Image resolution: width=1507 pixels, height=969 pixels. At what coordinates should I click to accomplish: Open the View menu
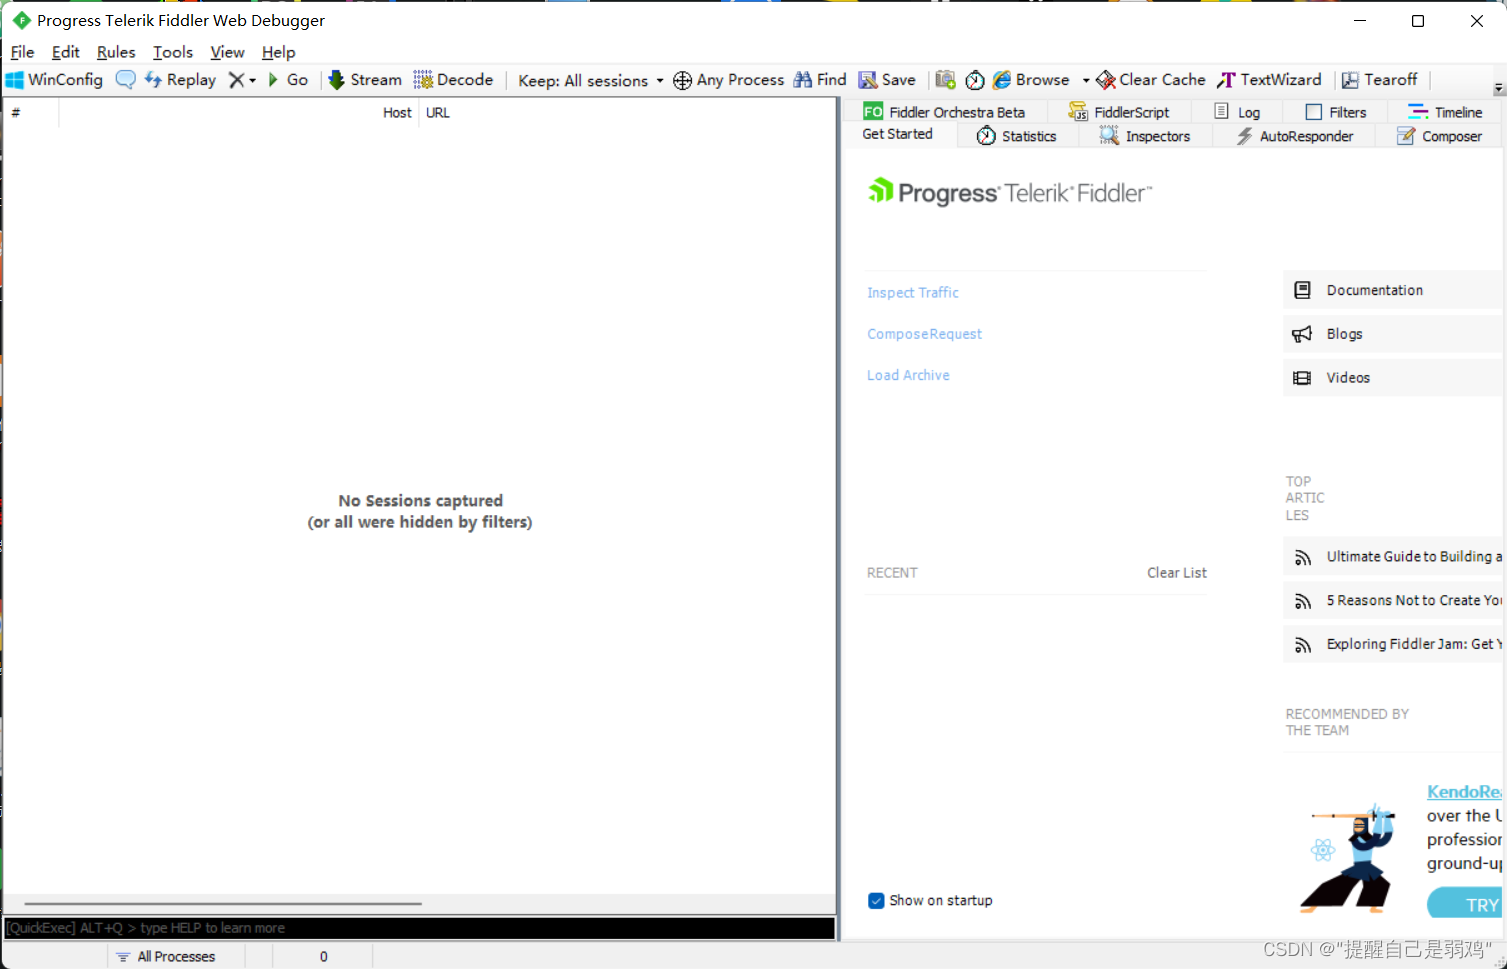pyautogui.click(x=227, y=52)
